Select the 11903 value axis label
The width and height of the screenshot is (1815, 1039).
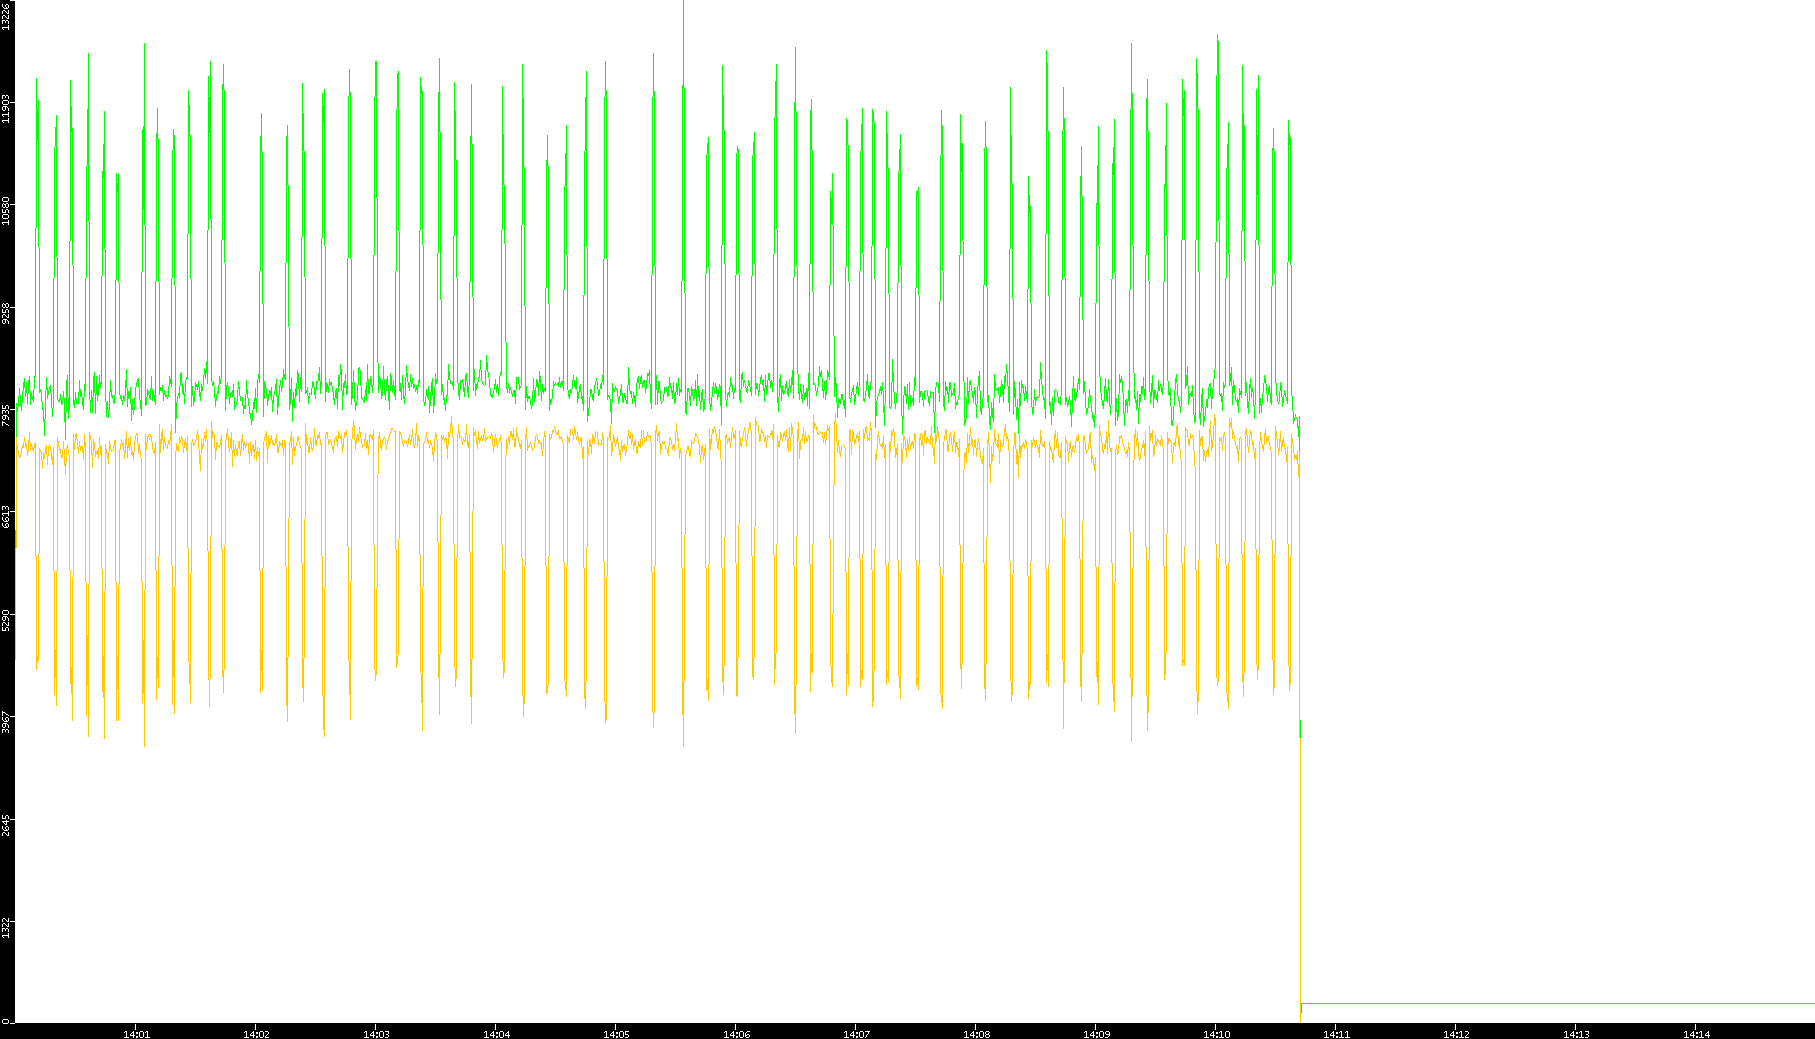pyautogui.click(x=6, y=108)
